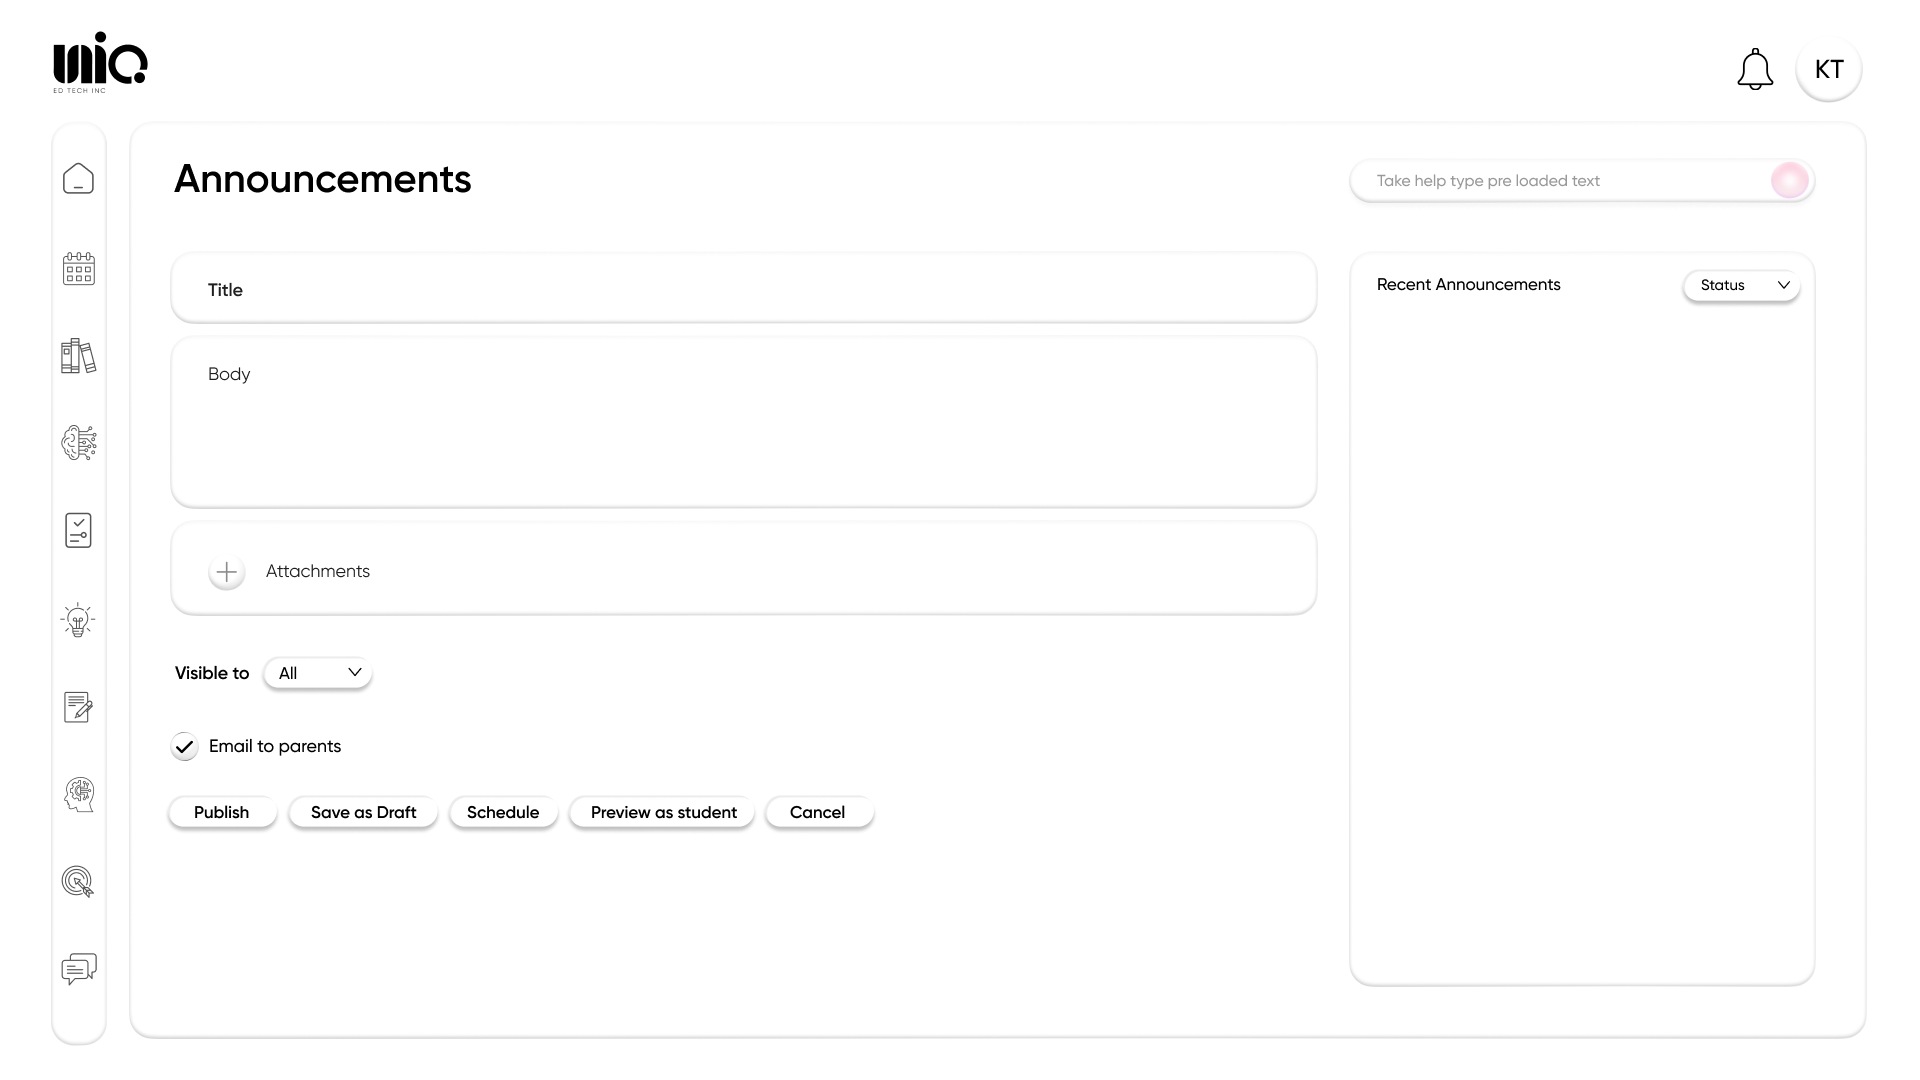Image resolution: width=1920 pixels, height=1080 pixels.
Task: Open the Library books icon
Action: point(78,356)
